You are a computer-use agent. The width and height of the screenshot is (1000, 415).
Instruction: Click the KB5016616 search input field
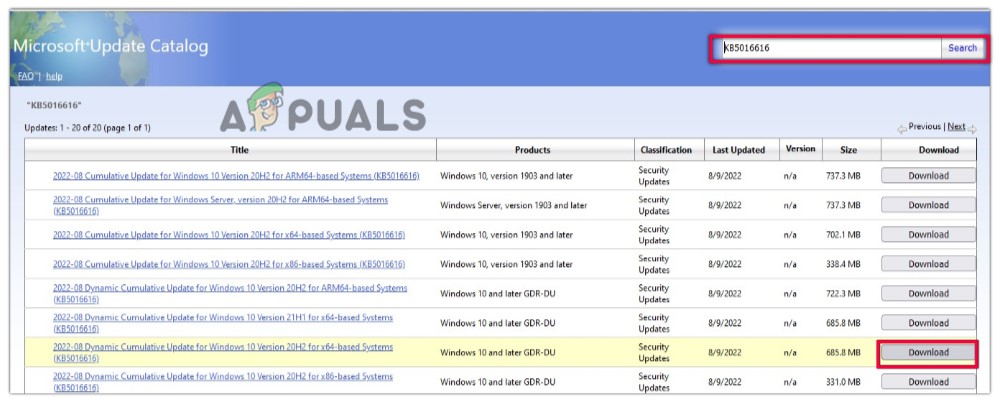[831, 48]
